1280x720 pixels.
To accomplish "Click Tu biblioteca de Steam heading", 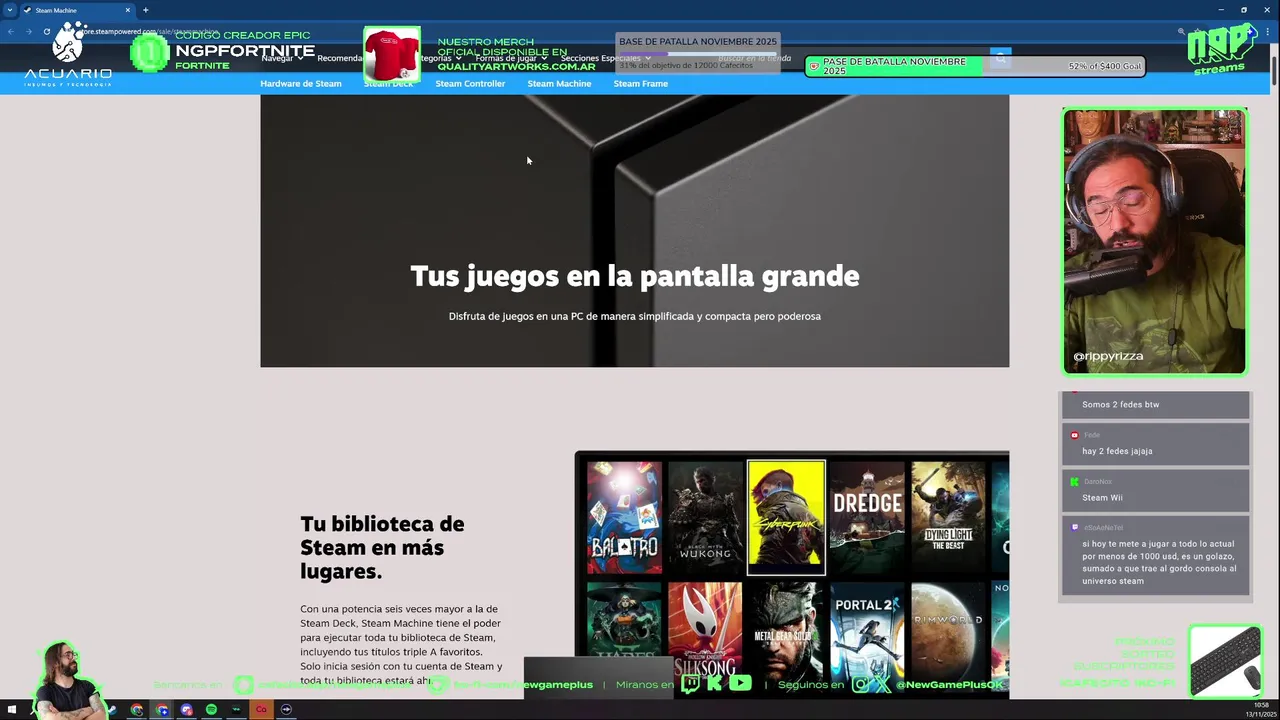I will [x=382, y=548].
